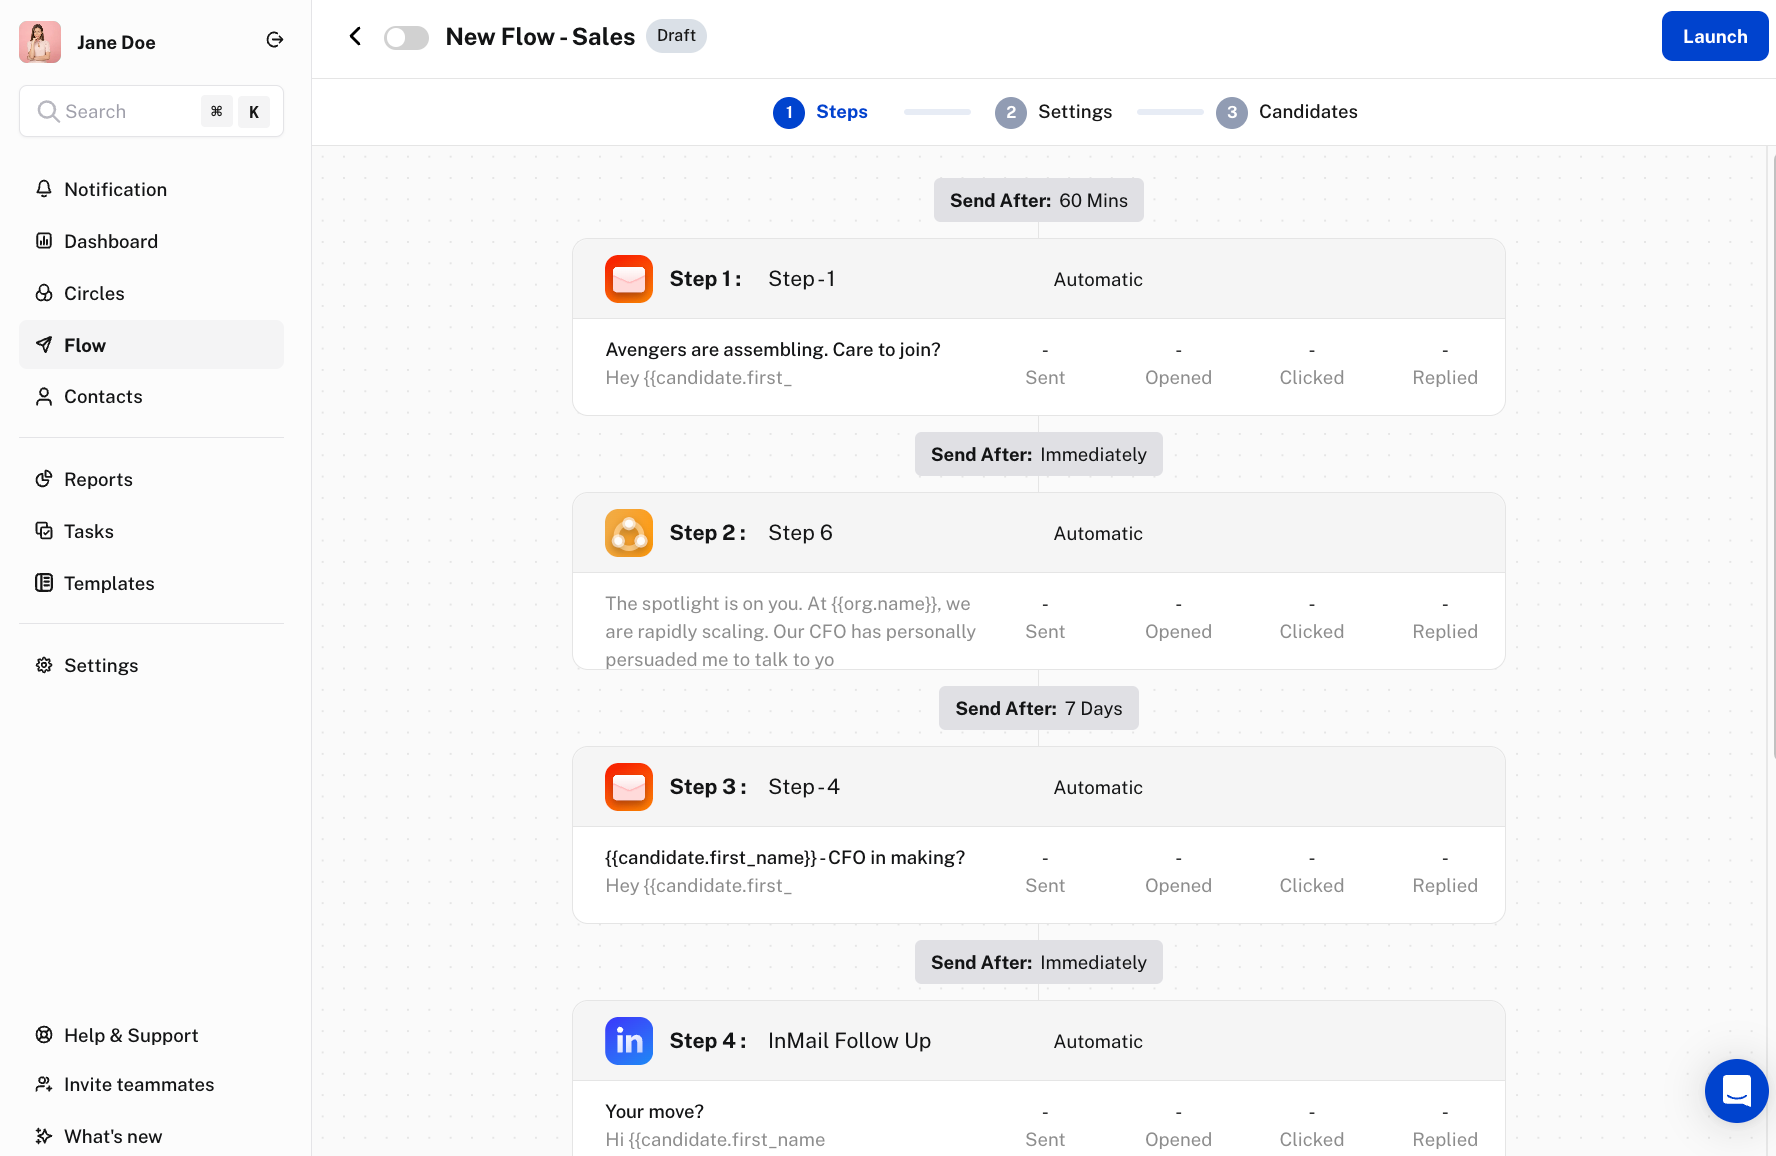1776x1156 pixels.
Task: Open the Send After 60 Mins delay selector
Action: (x=1038, y=200)
